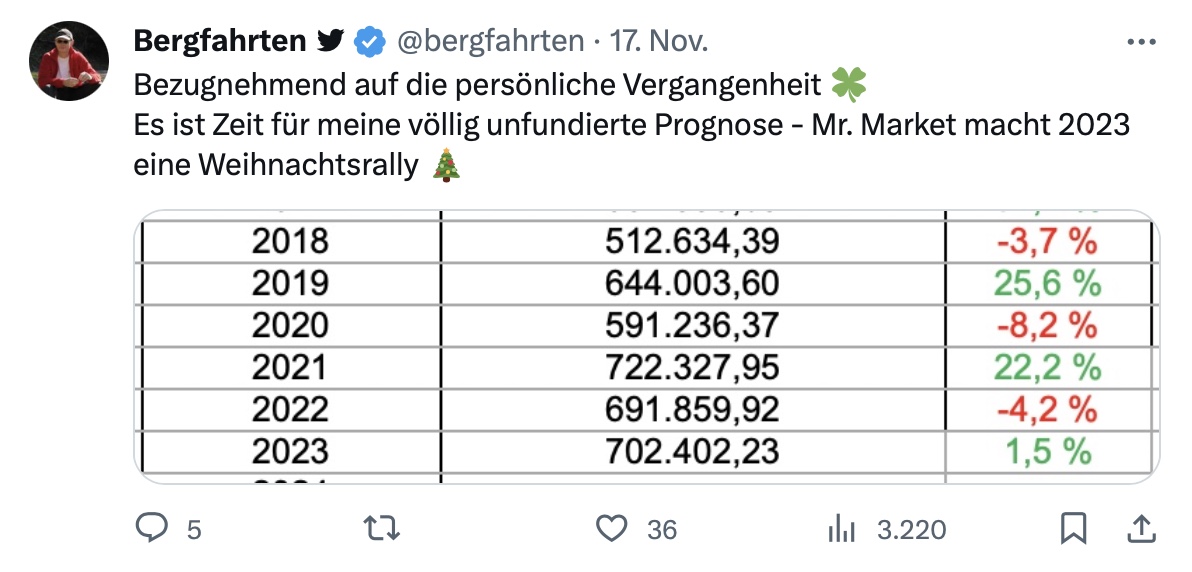Click the 36 likes count
The image size is (1192, 572).
661,529
